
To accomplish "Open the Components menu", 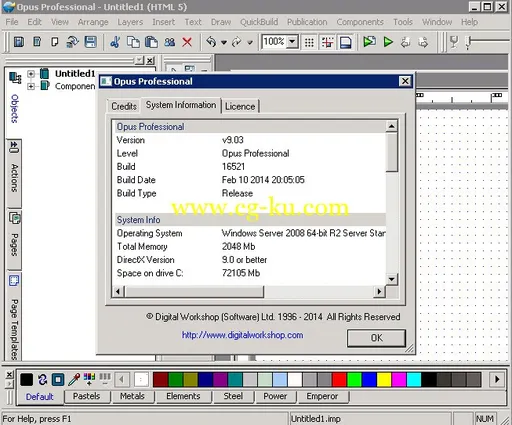I will [x=360, y=22].
